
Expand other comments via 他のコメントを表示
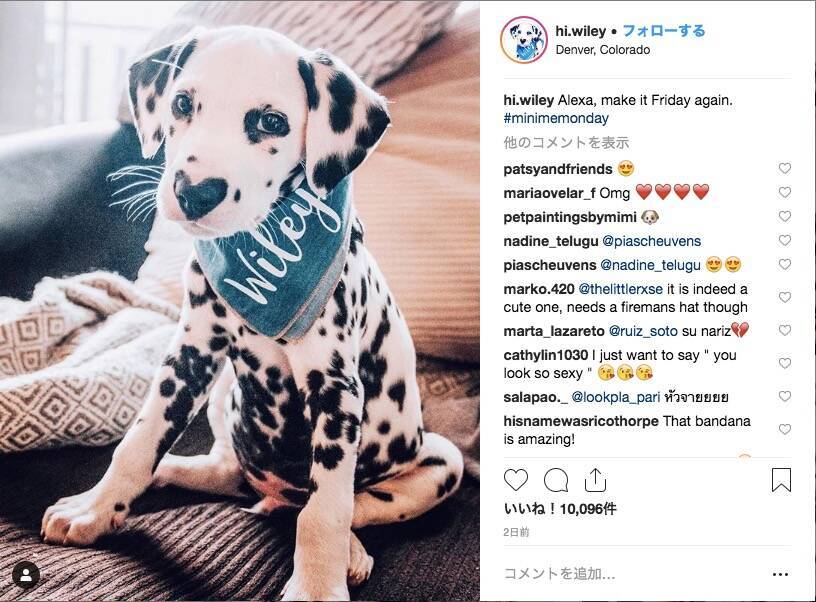[x=566, y=143]
